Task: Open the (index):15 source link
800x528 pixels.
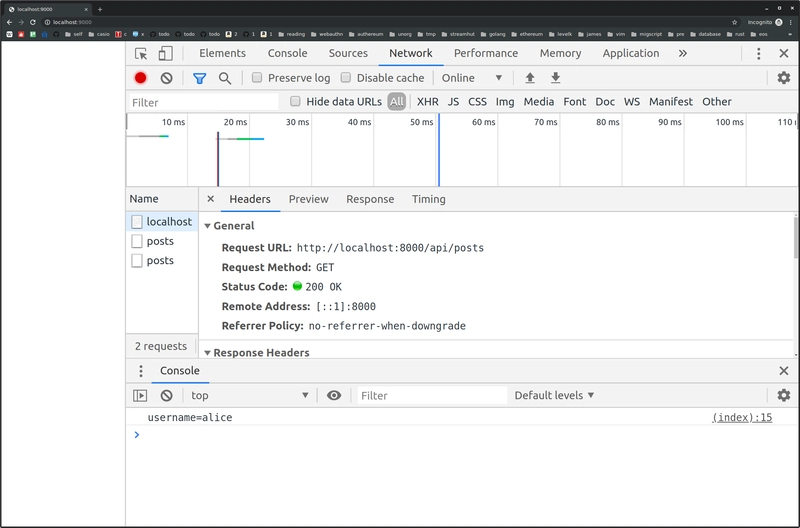Action: point(742,417)
